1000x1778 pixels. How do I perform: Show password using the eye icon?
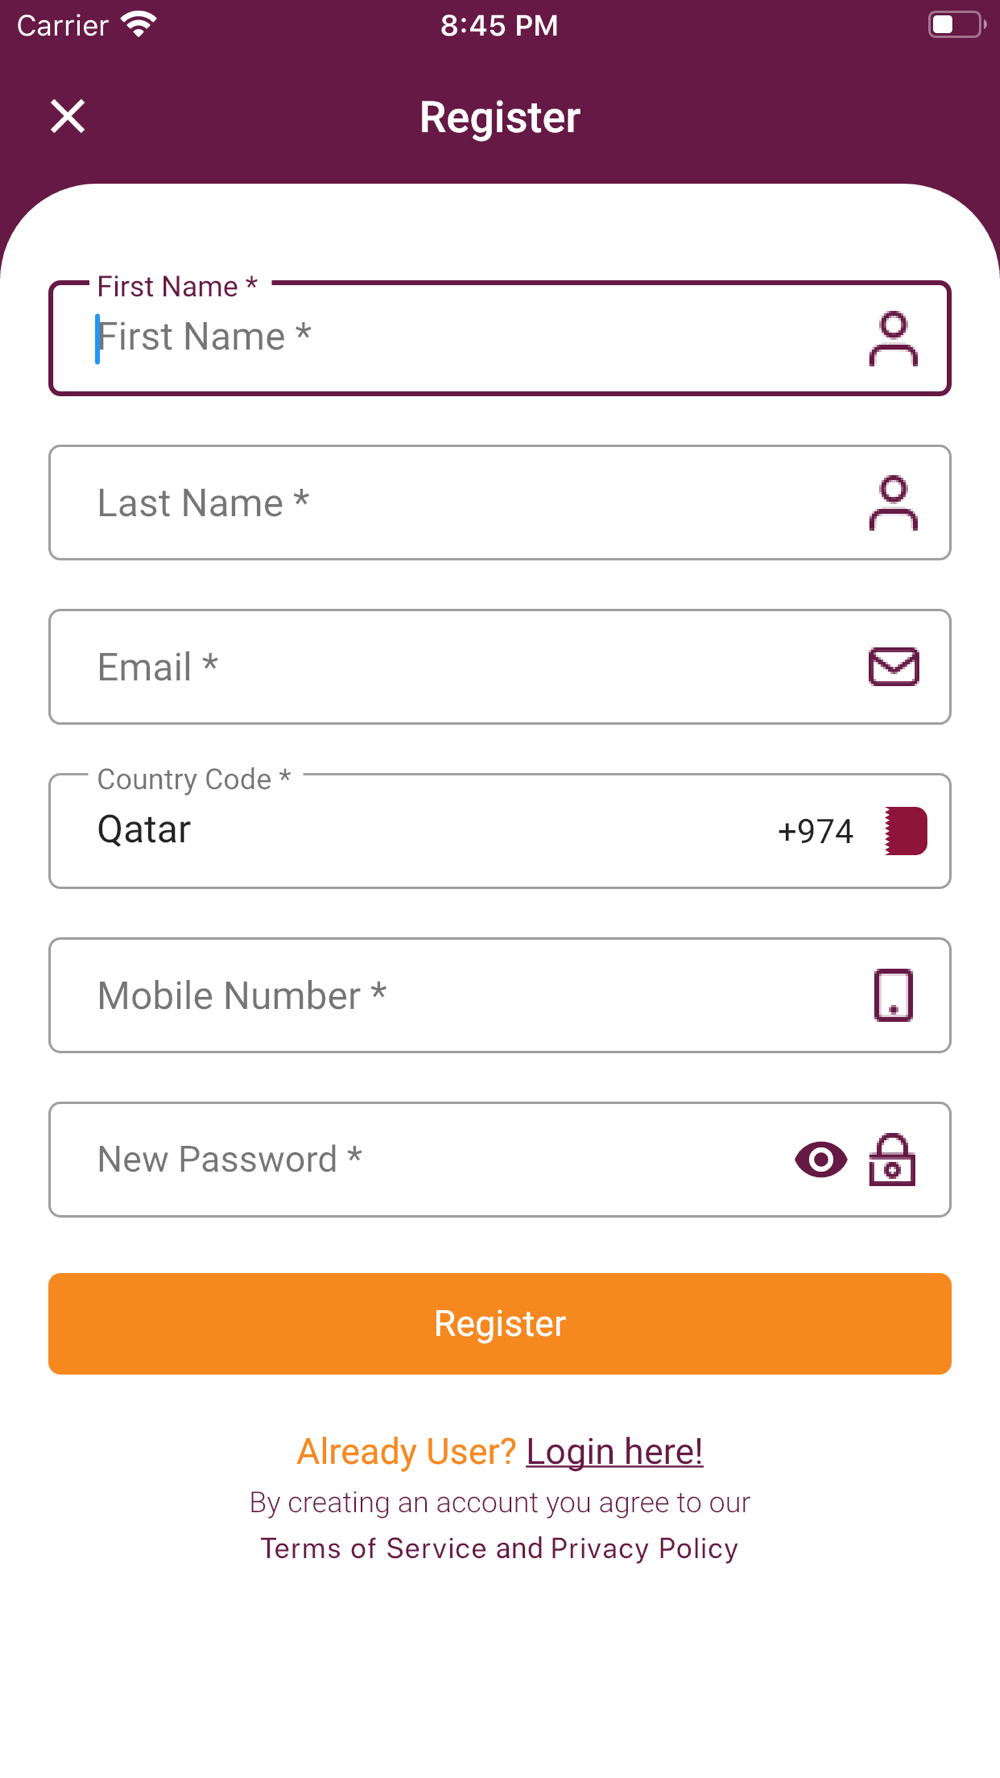pos(821,1160)
